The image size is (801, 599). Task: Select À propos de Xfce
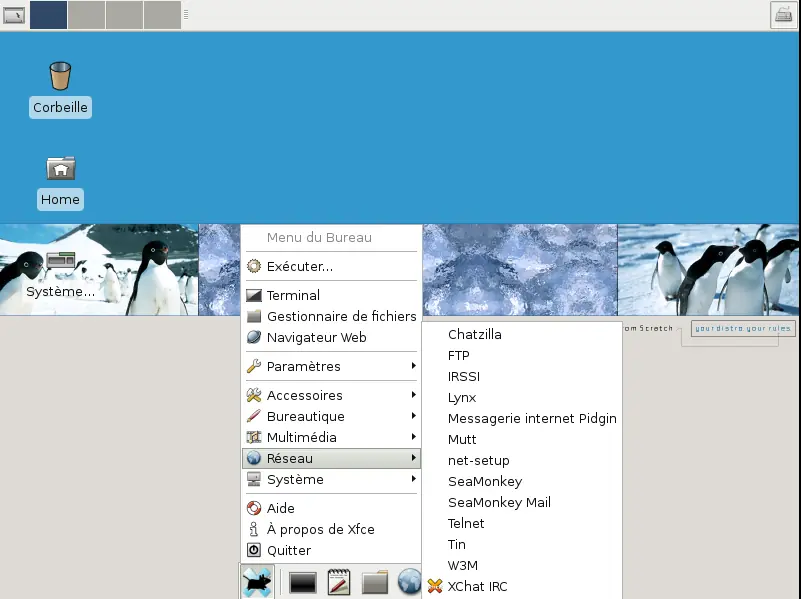pos(331,529)
